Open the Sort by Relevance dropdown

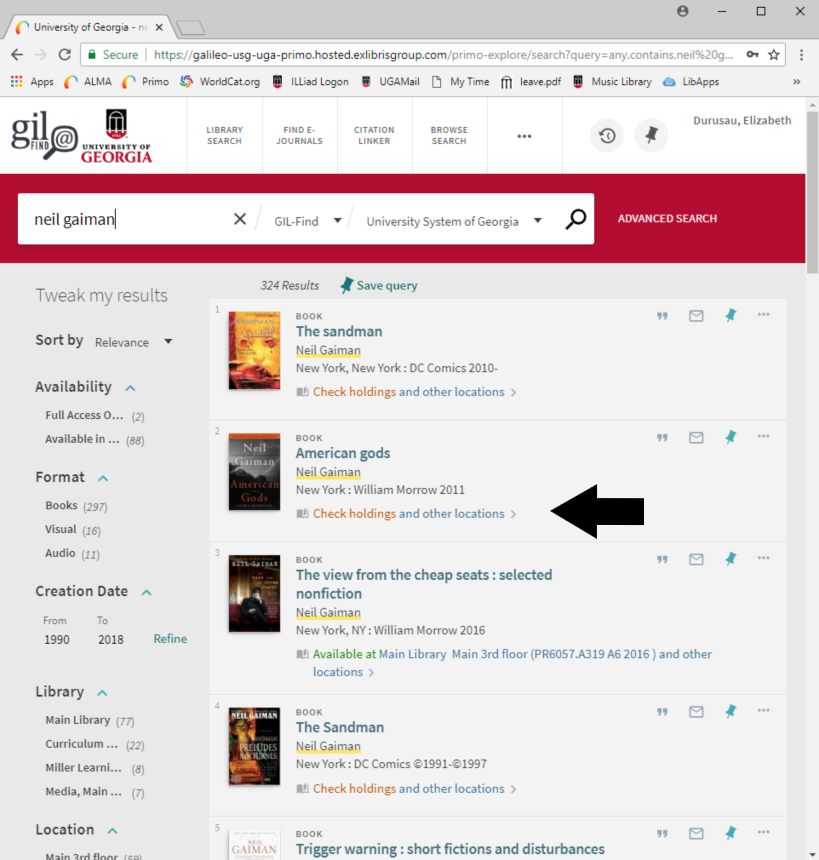point(134,342)
